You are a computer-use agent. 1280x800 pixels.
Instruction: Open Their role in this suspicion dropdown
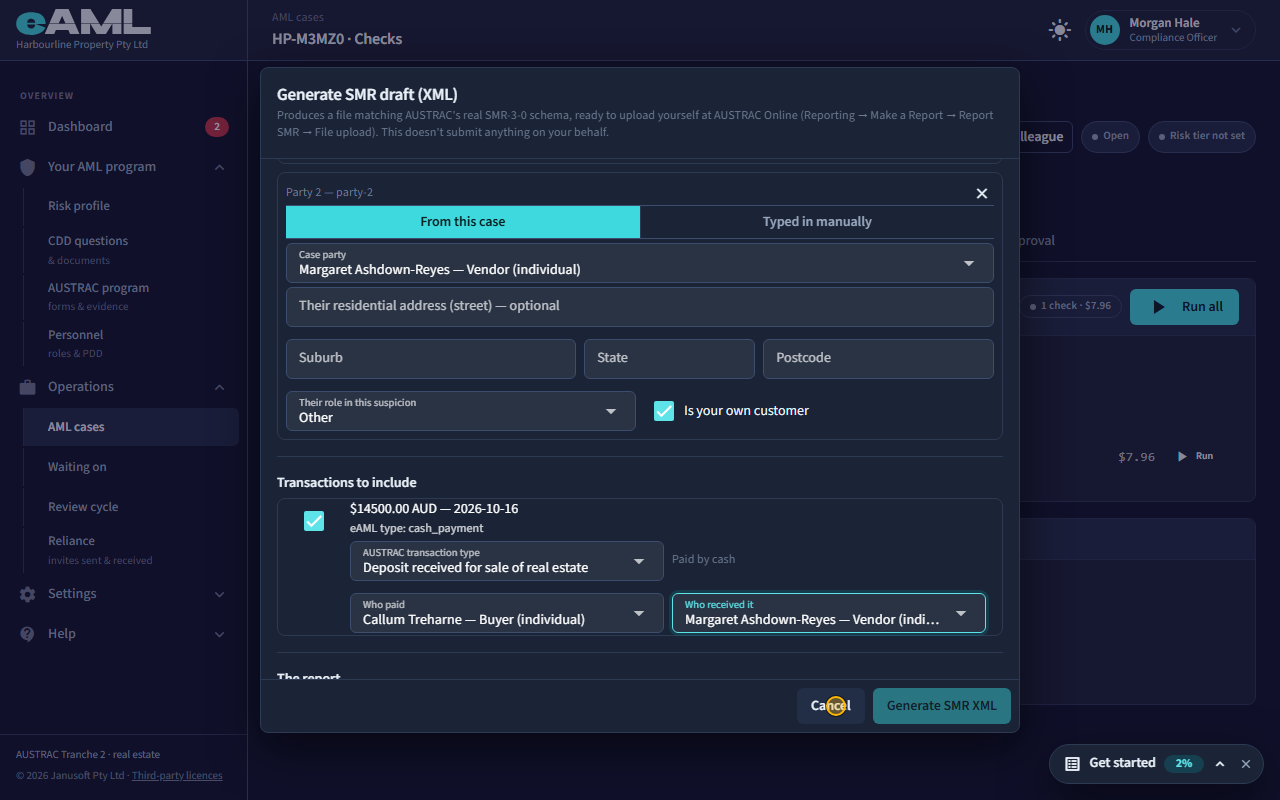[461, 411]
